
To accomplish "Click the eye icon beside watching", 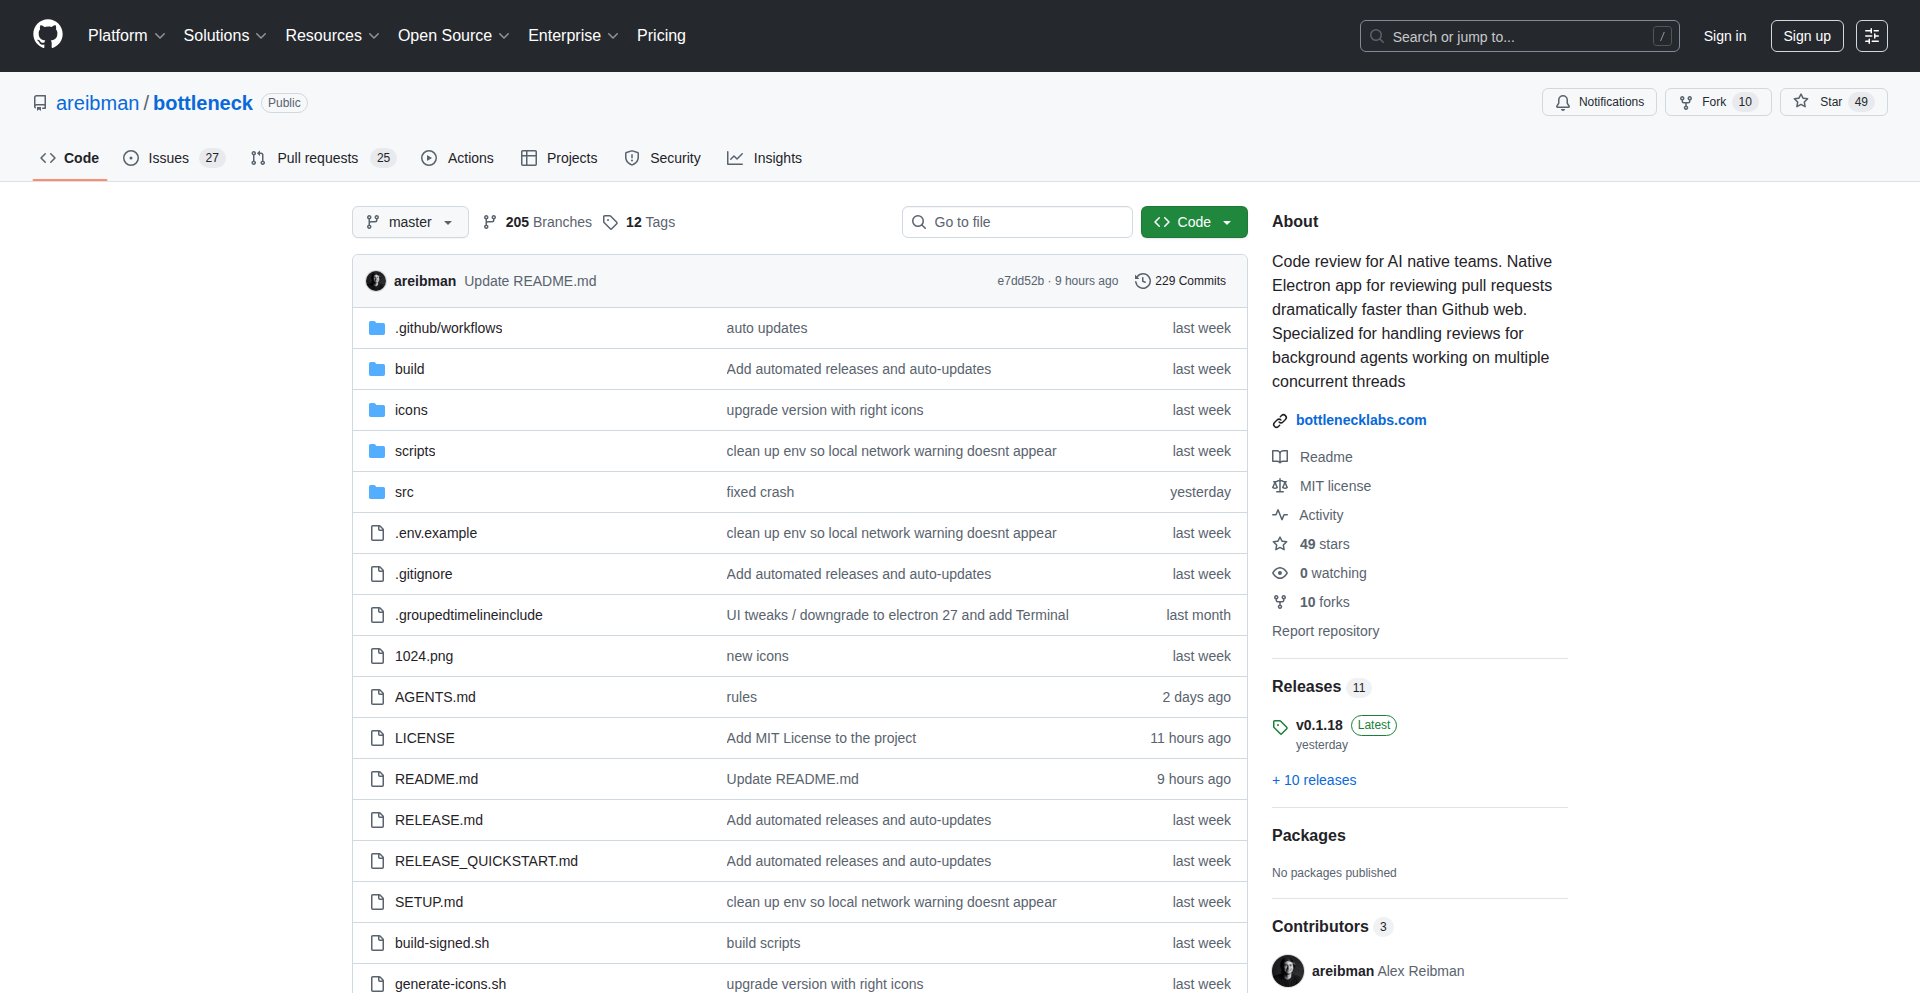I will (1280, 573).
